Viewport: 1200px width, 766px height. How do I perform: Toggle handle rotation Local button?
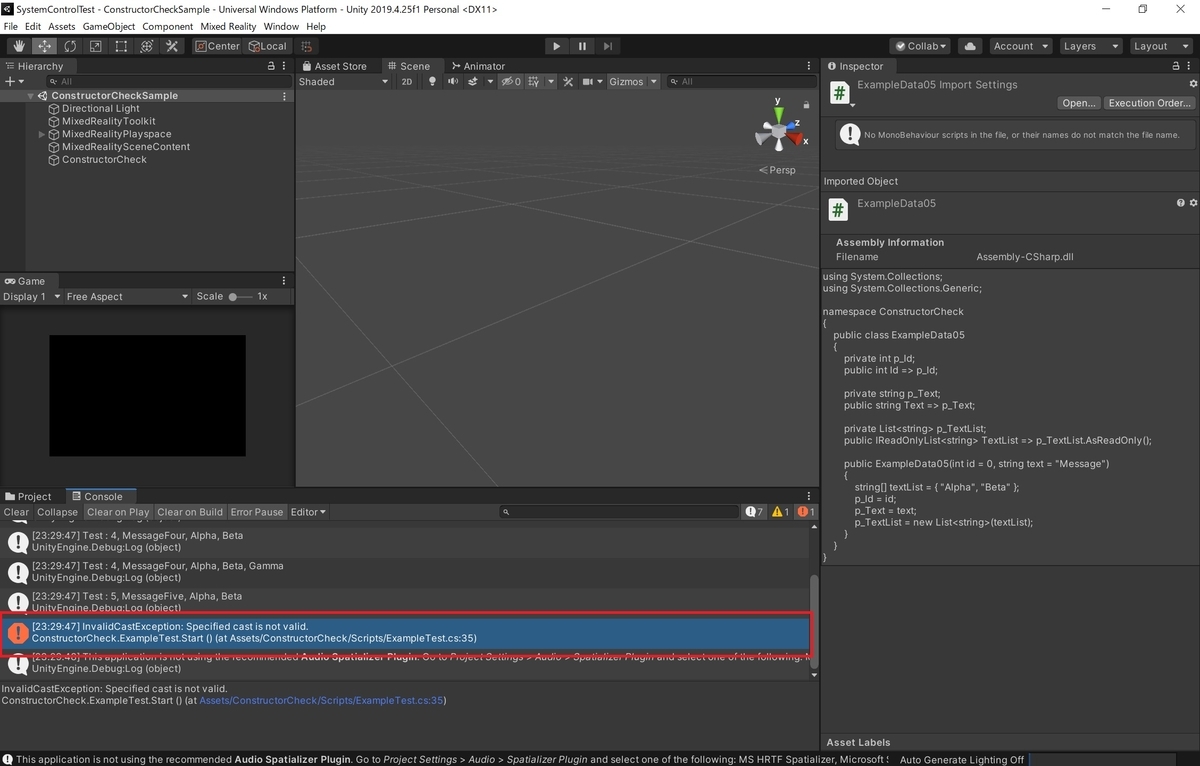(267, 46)
